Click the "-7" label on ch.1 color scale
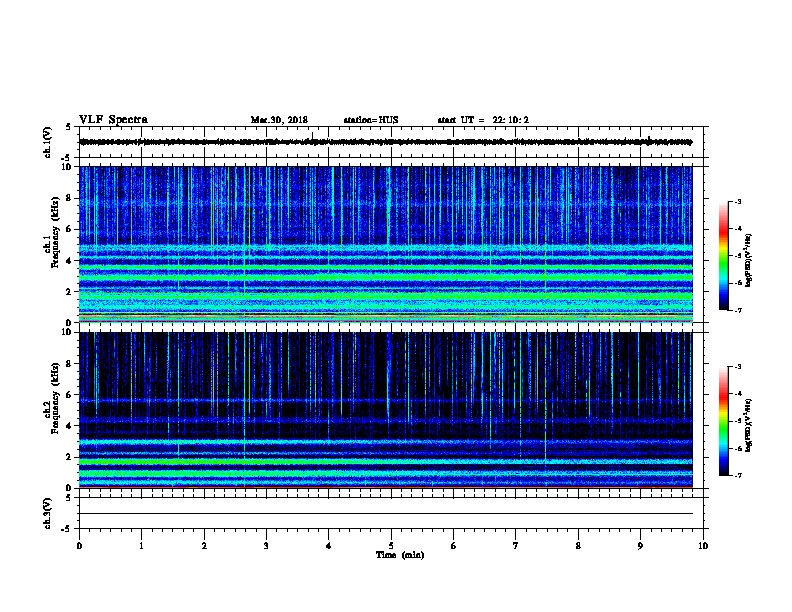 point(737,310)
